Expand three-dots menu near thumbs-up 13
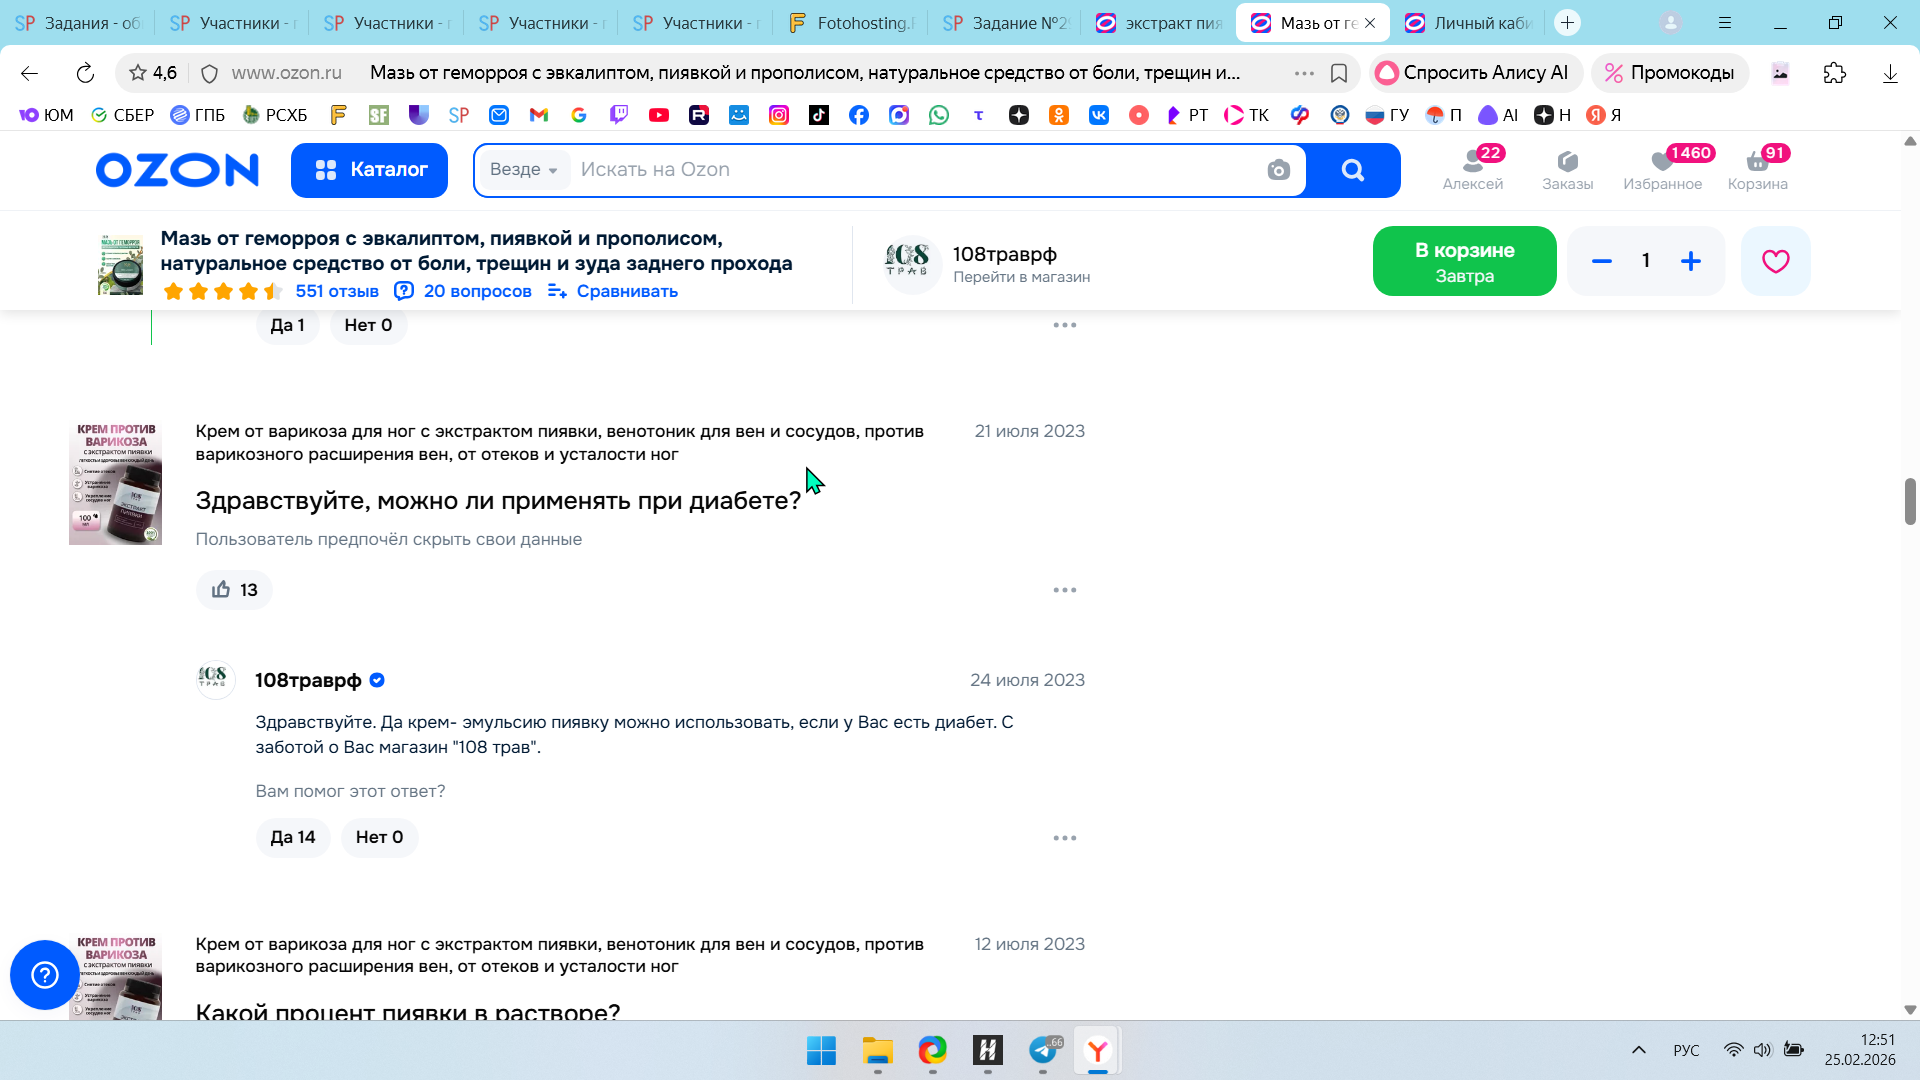 (x=1064, y=590)
